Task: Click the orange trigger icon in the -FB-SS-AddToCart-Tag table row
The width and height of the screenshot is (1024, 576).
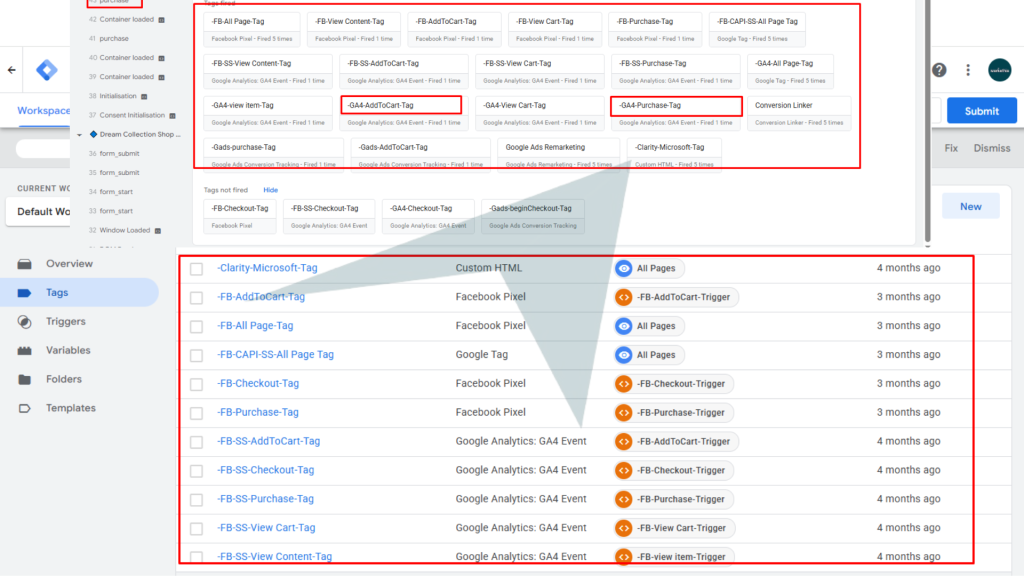Action: 624,441
